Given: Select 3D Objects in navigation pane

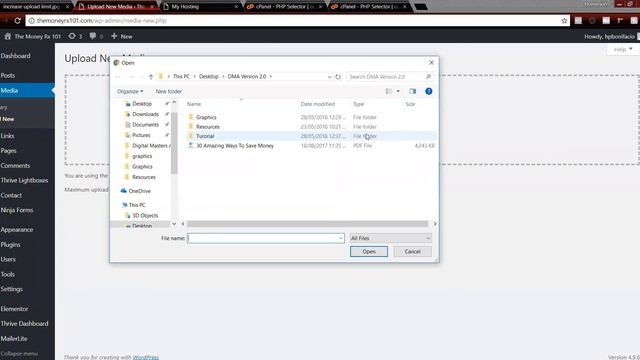Looking at the screenshot, I should coord(145,216).
